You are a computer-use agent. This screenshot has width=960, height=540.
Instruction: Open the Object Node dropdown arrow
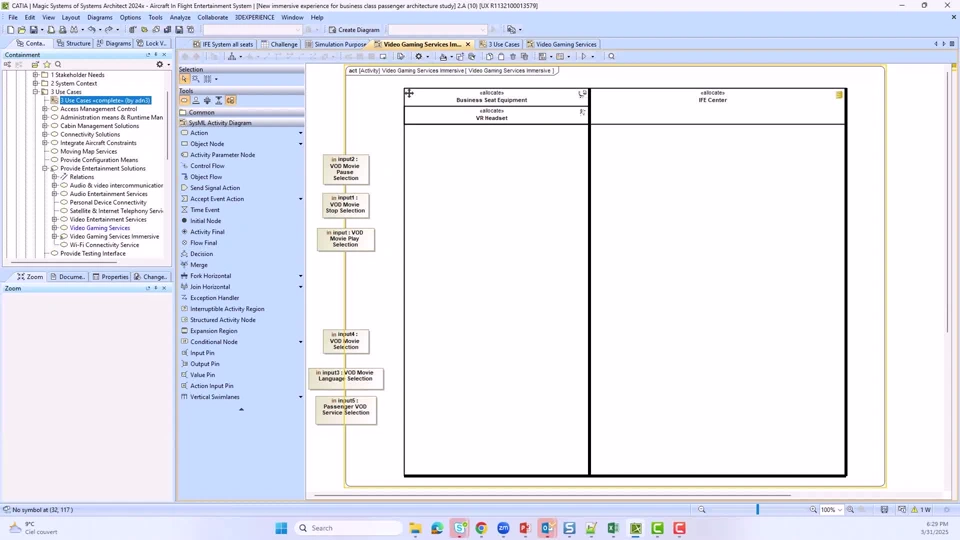click(x=300, y=144)
